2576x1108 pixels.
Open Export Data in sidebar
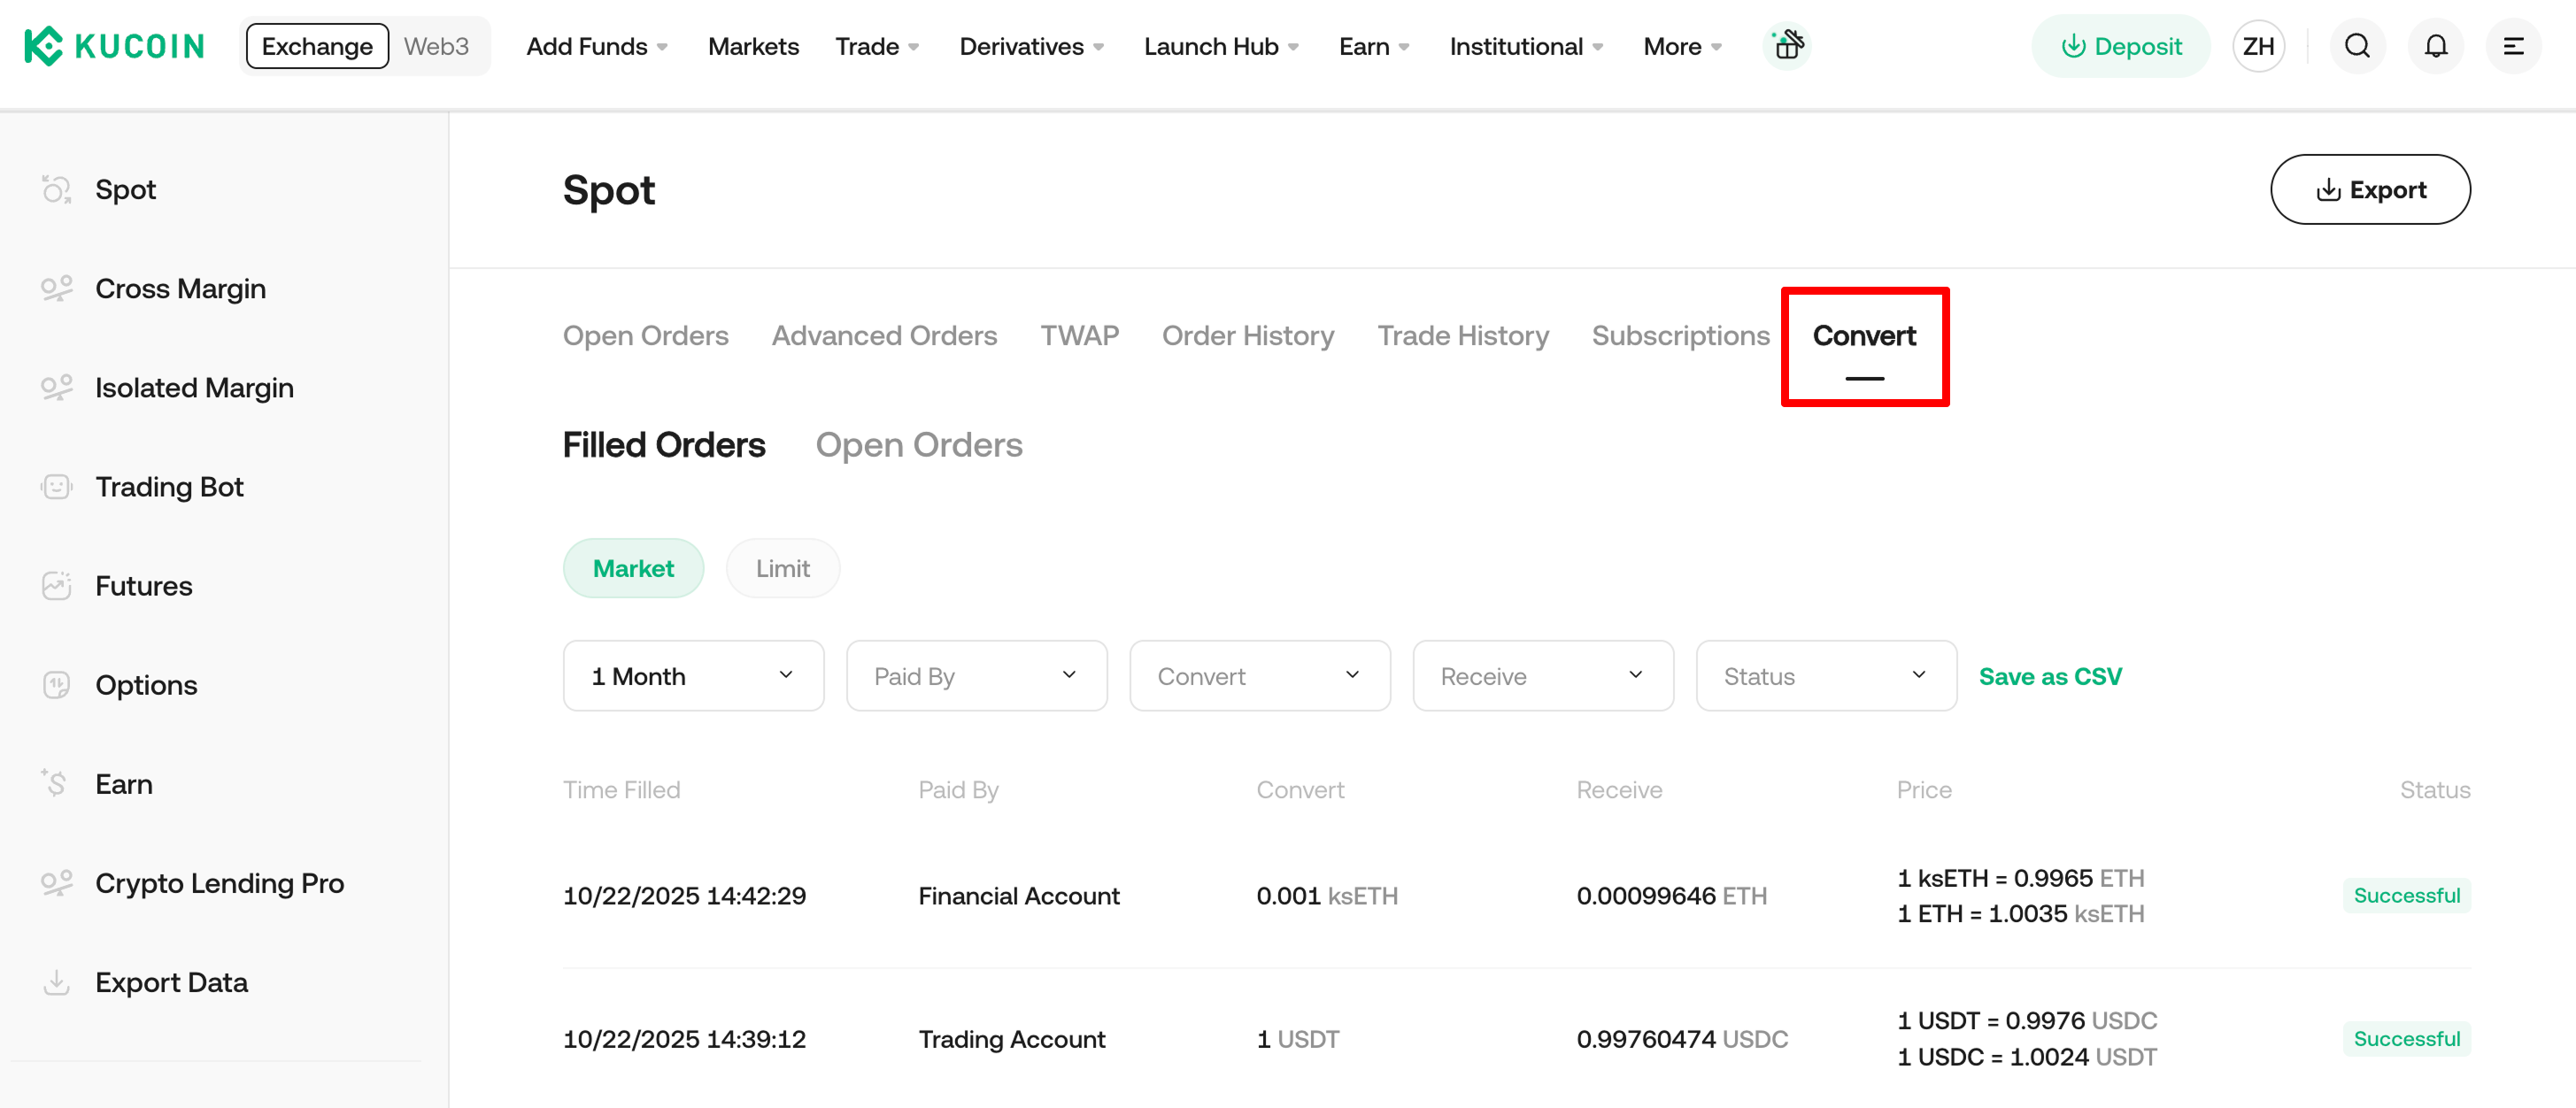click(x=171, y=982)
